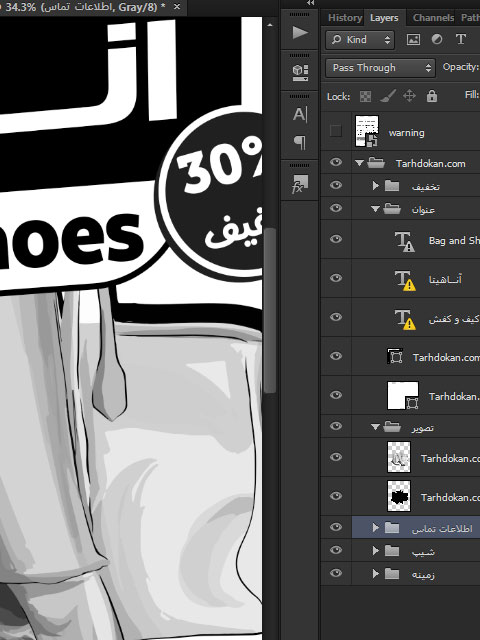Expand the اطلاعات تماس group arrow

pos(376,528)
